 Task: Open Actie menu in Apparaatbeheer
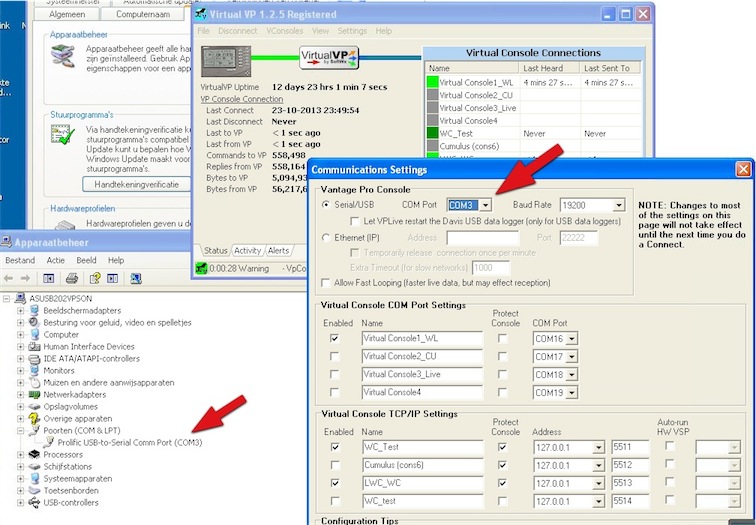pos(55,260)
